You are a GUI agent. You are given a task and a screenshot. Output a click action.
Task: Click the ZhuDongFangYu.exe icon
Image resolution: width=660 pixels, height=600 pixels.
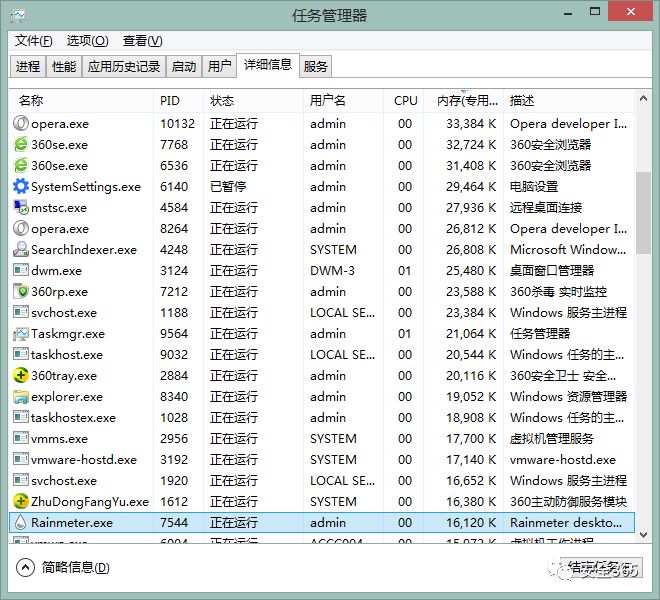[x=21, y=501]
